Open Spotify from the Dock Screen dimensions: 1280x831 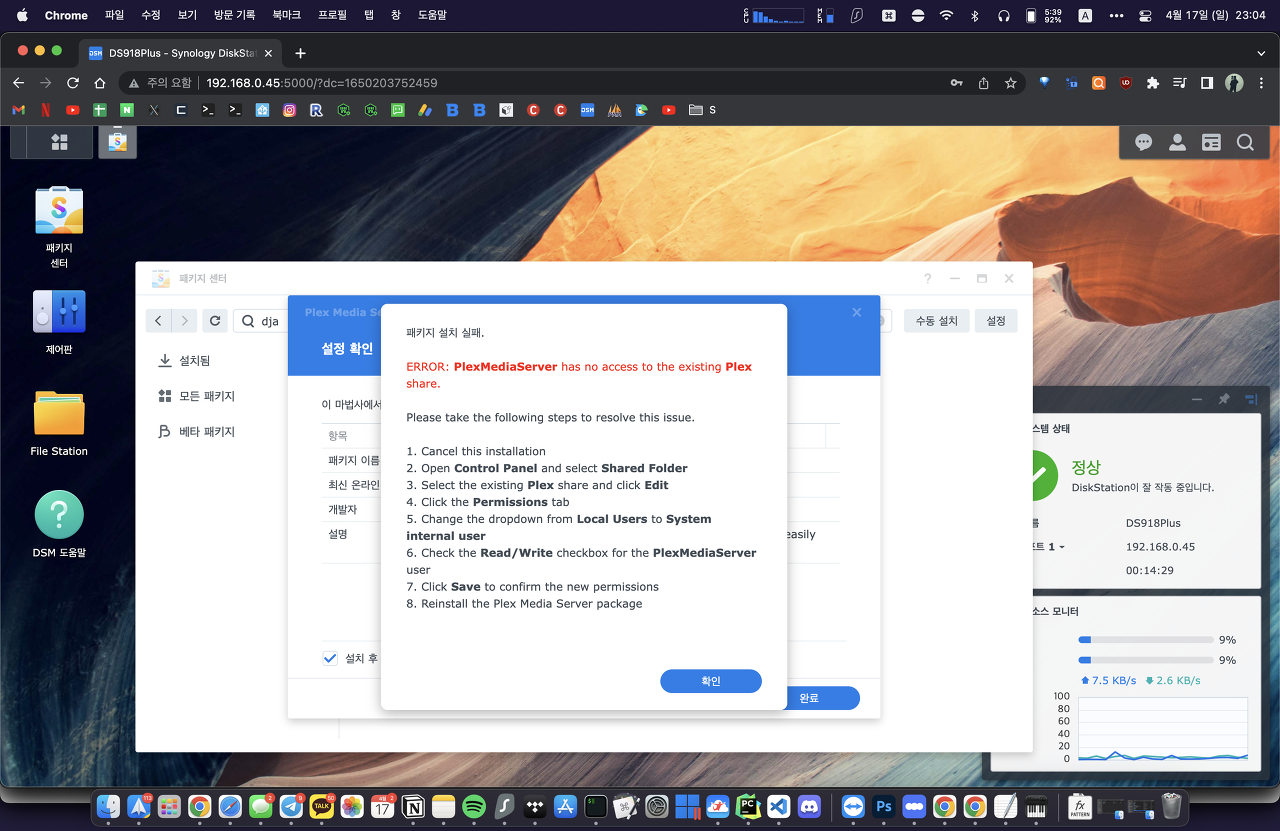pos(474,805)
